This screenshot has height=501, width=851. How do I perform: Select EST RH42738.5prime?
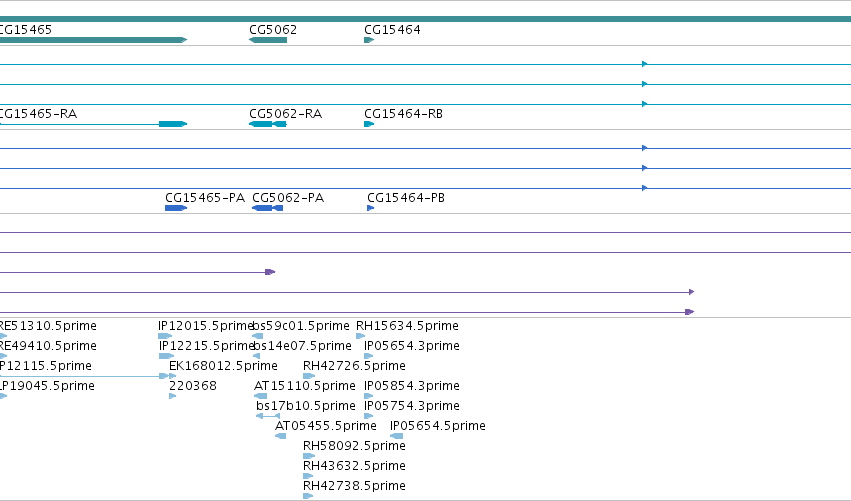354,486
